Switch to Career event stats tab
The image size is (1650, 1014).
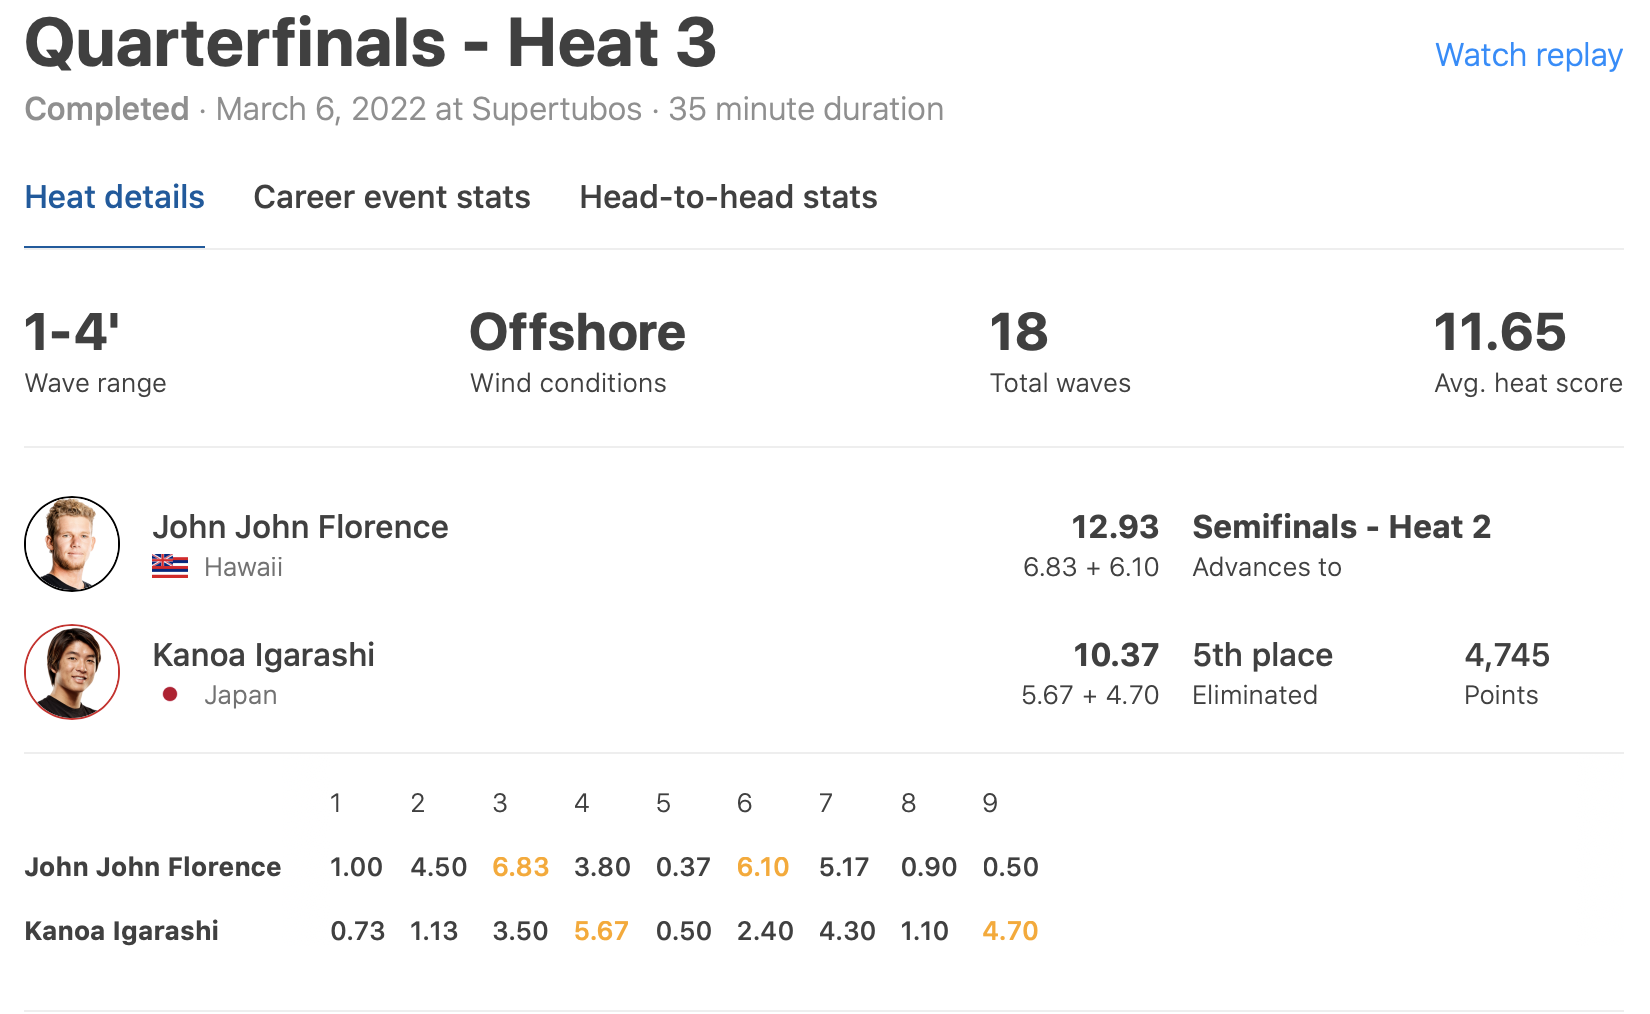[x=392, y=197]
